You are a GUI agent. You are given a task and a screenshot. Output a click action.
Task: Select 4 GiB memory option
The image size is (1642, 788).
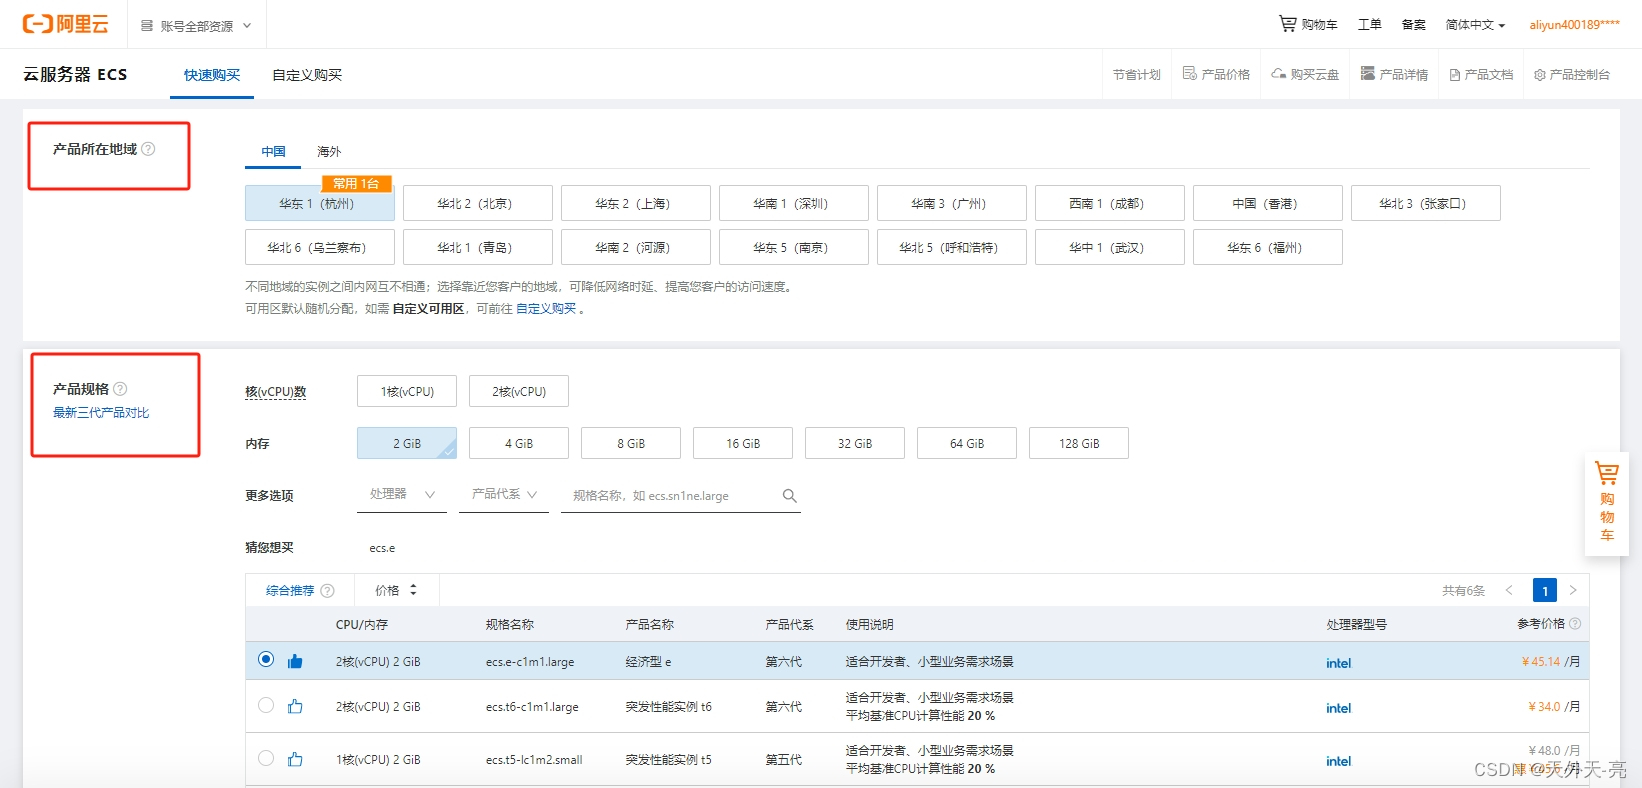point(519,443)
